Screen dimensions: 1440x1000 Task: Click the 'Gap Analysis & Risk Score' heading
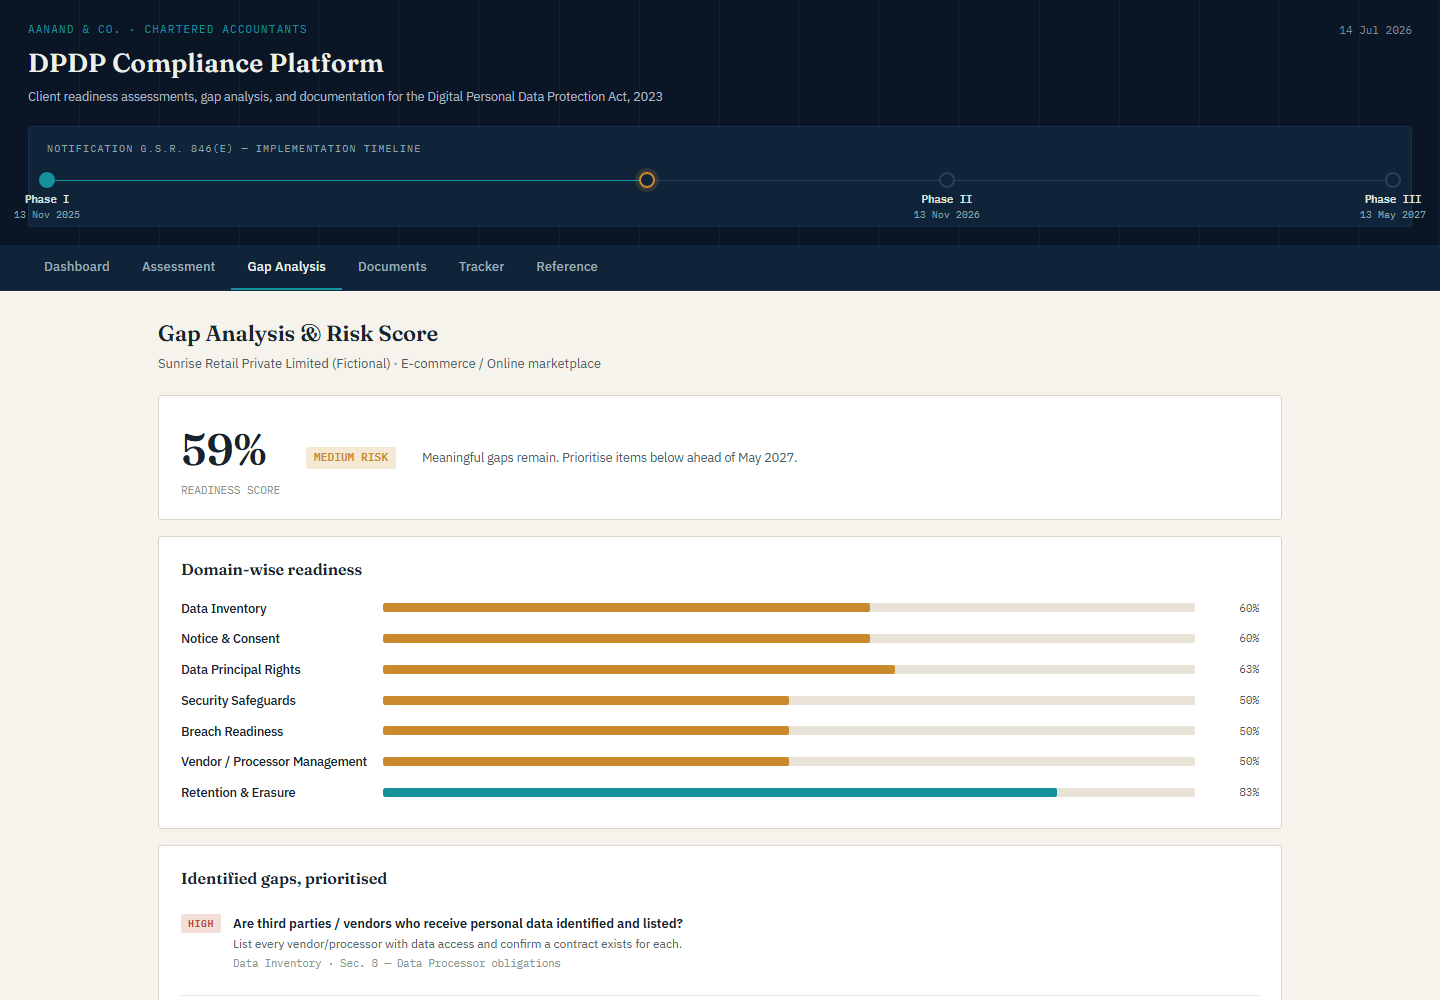(298, 334)
